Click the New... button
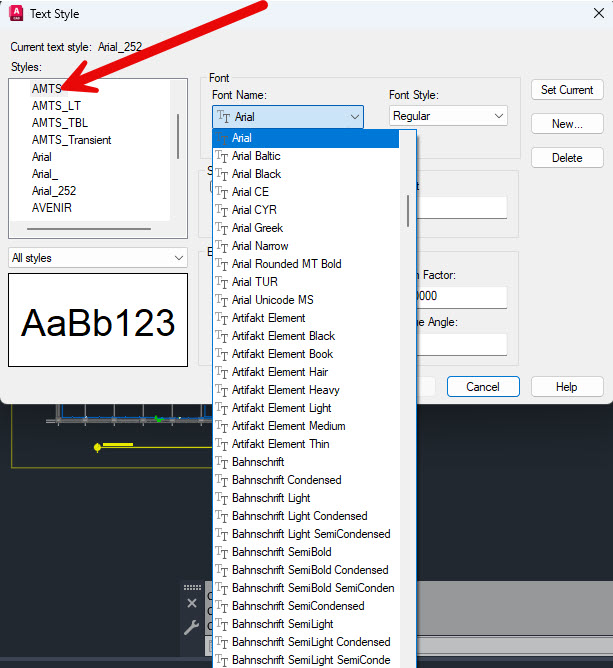 coord(567,124)
